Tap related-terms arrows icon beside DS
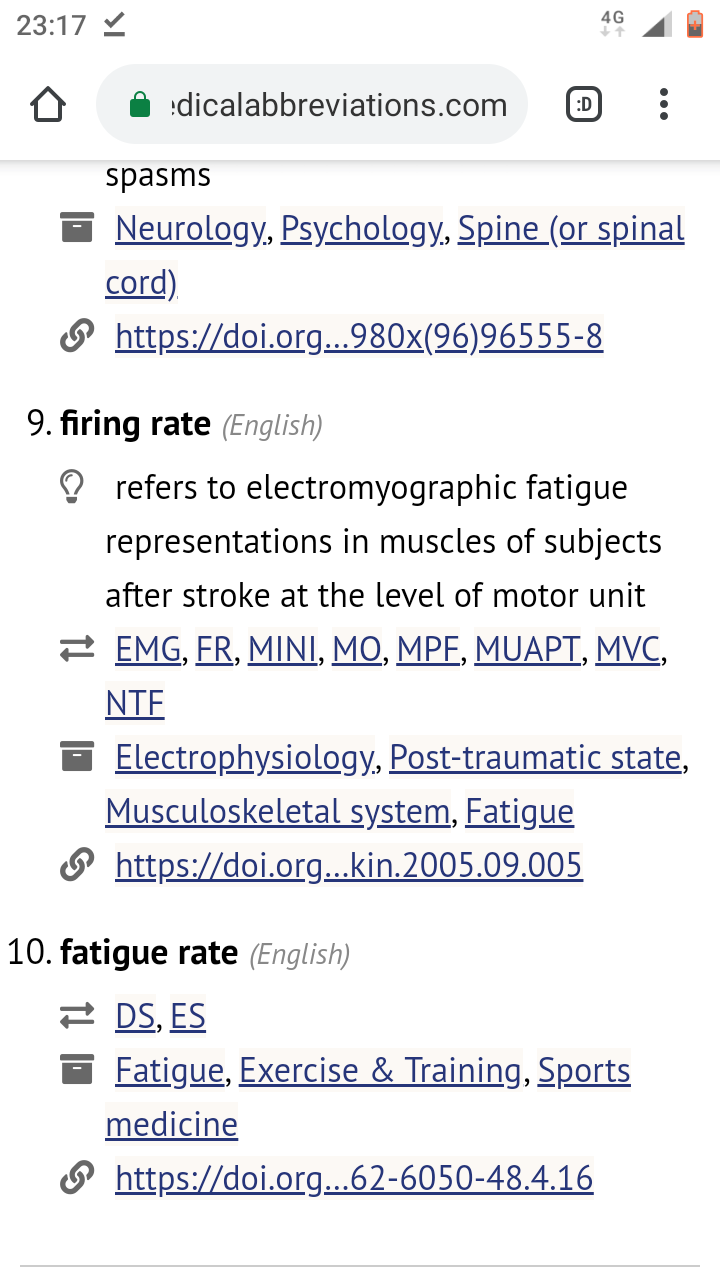720x1280 pixels. click(x=77, y=1017)
